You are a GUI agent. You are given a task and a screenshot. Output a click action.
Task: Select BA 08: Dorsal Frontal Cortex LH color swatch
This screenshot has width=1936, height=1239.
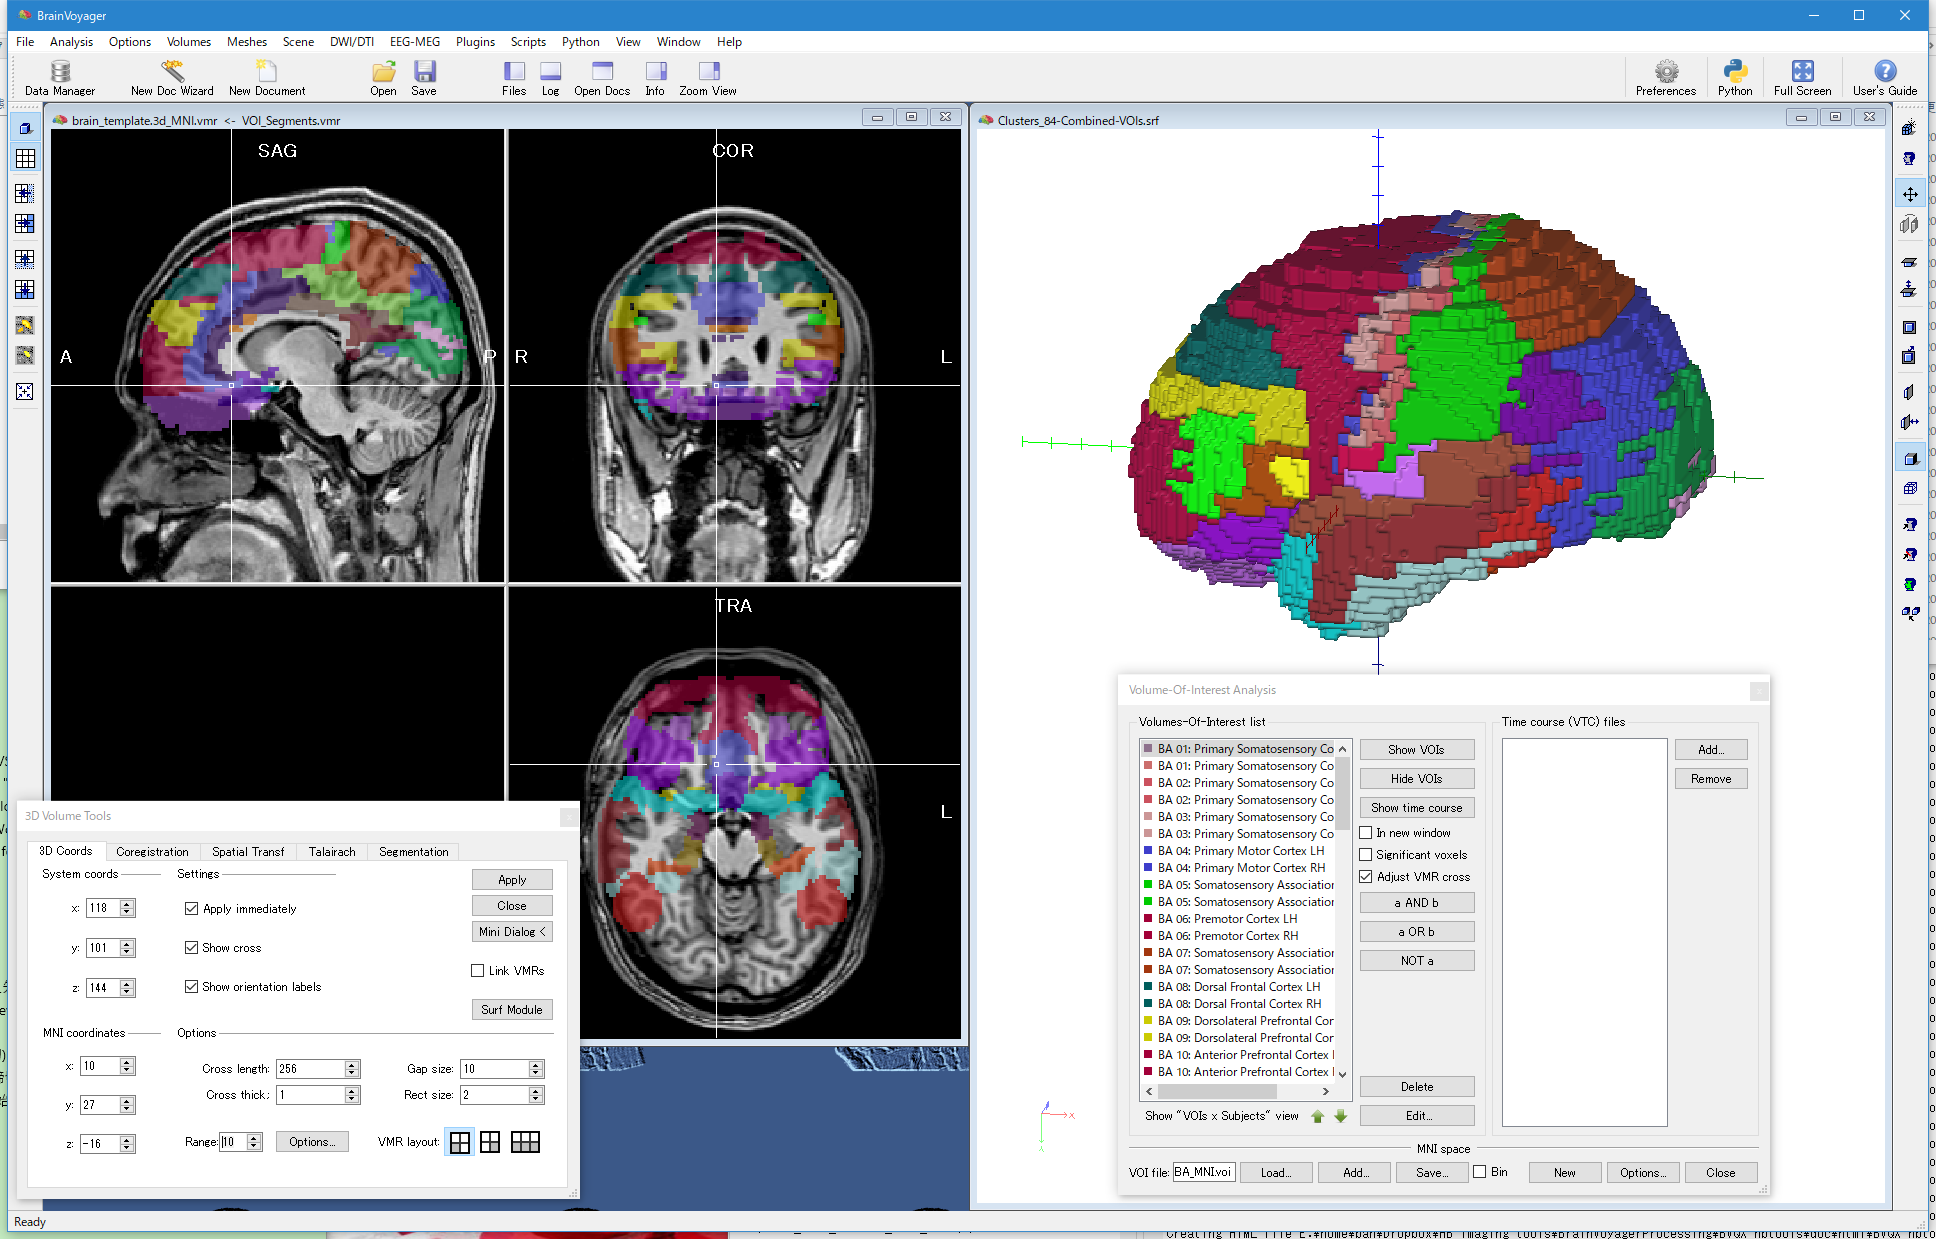1148,987
